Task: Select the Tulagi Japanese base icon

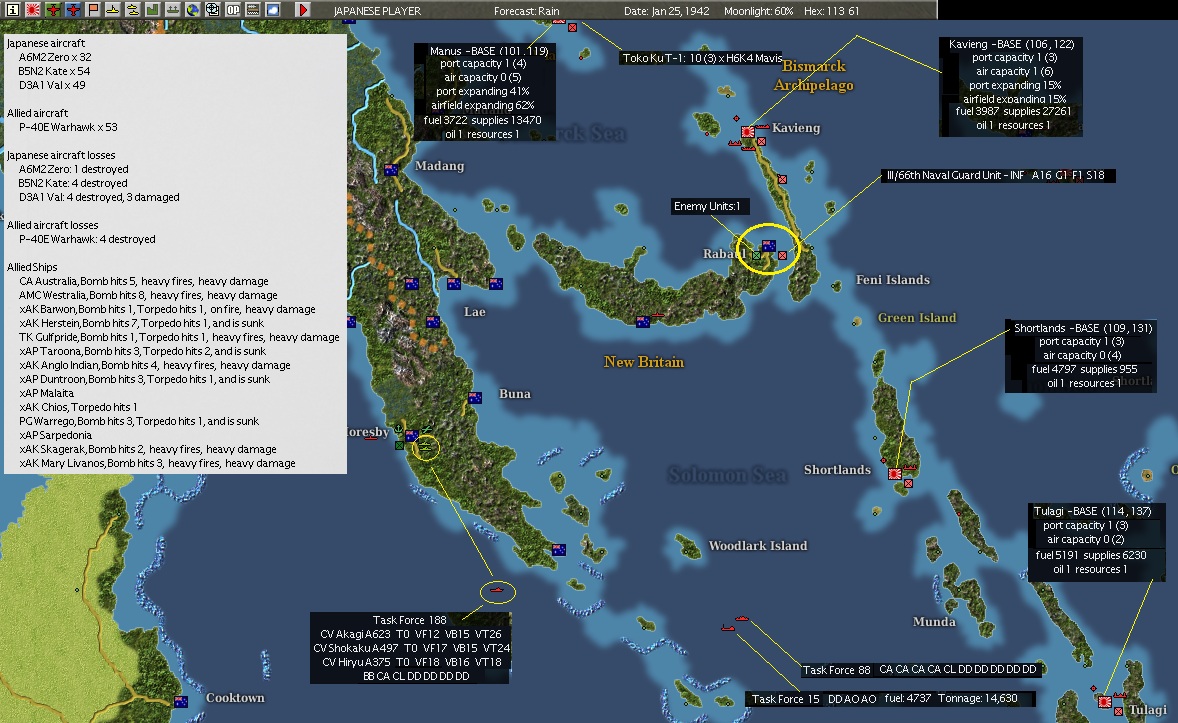Action: 1104,702
